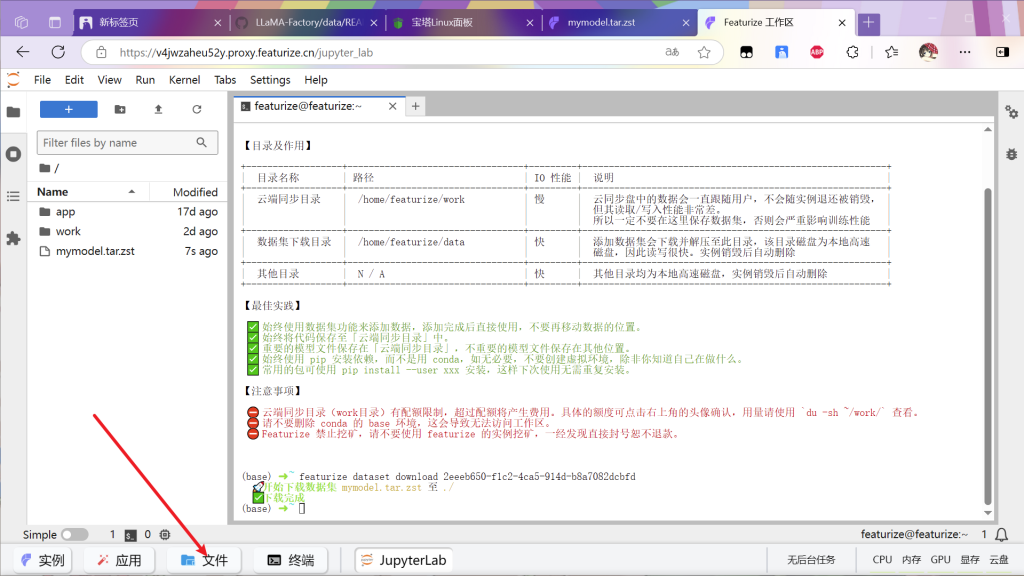Click the 无后台任务 status text
Screen dimensions: 1024x576
811,560
